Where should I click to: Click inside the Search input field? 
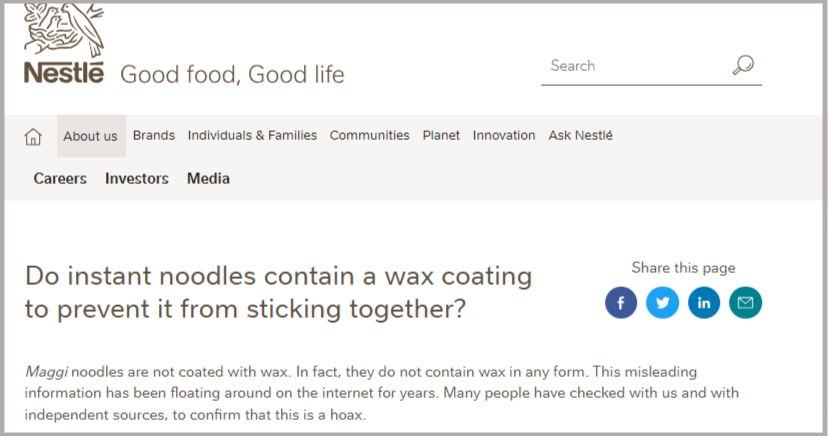tap(636, 66)
